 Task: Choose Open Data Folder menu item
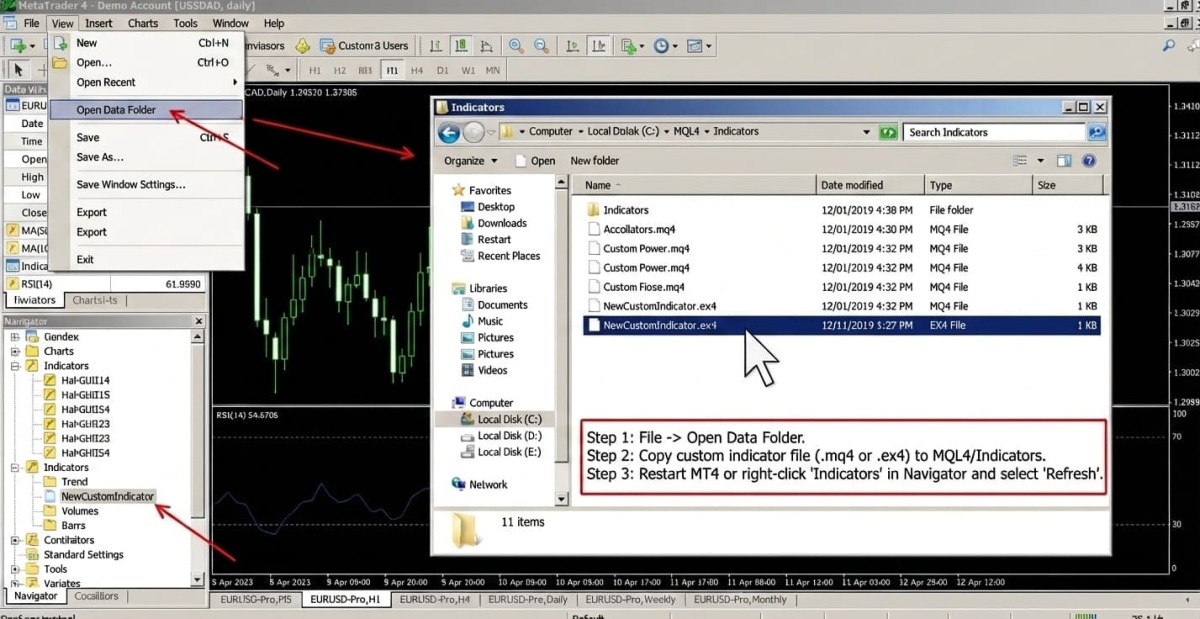pyautogui.click(x=146, y=110)
